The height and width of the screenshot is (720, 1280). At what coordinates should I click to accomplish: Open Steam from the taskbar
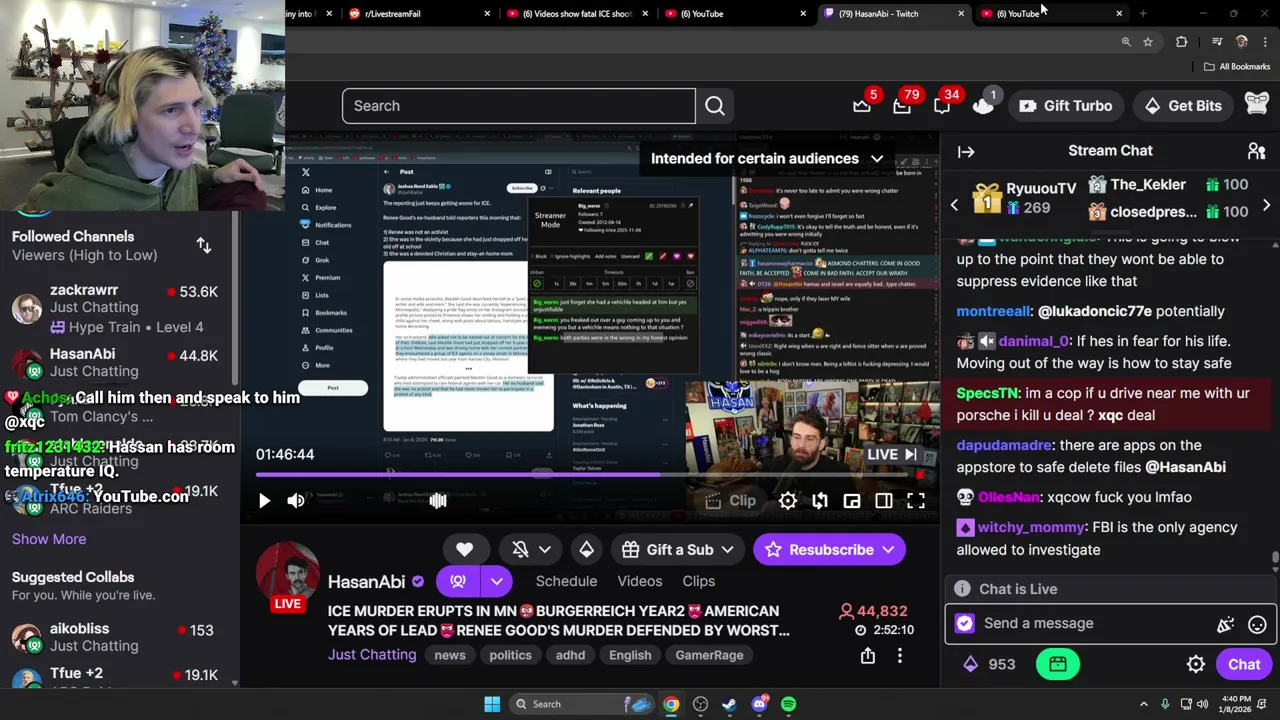tap(729, 704)
